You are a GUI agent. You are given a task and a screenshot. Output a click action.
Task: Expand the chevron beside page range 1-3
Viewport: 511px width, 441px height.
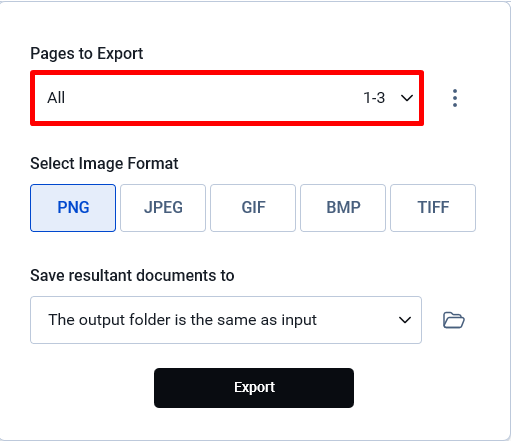(407, 98)
